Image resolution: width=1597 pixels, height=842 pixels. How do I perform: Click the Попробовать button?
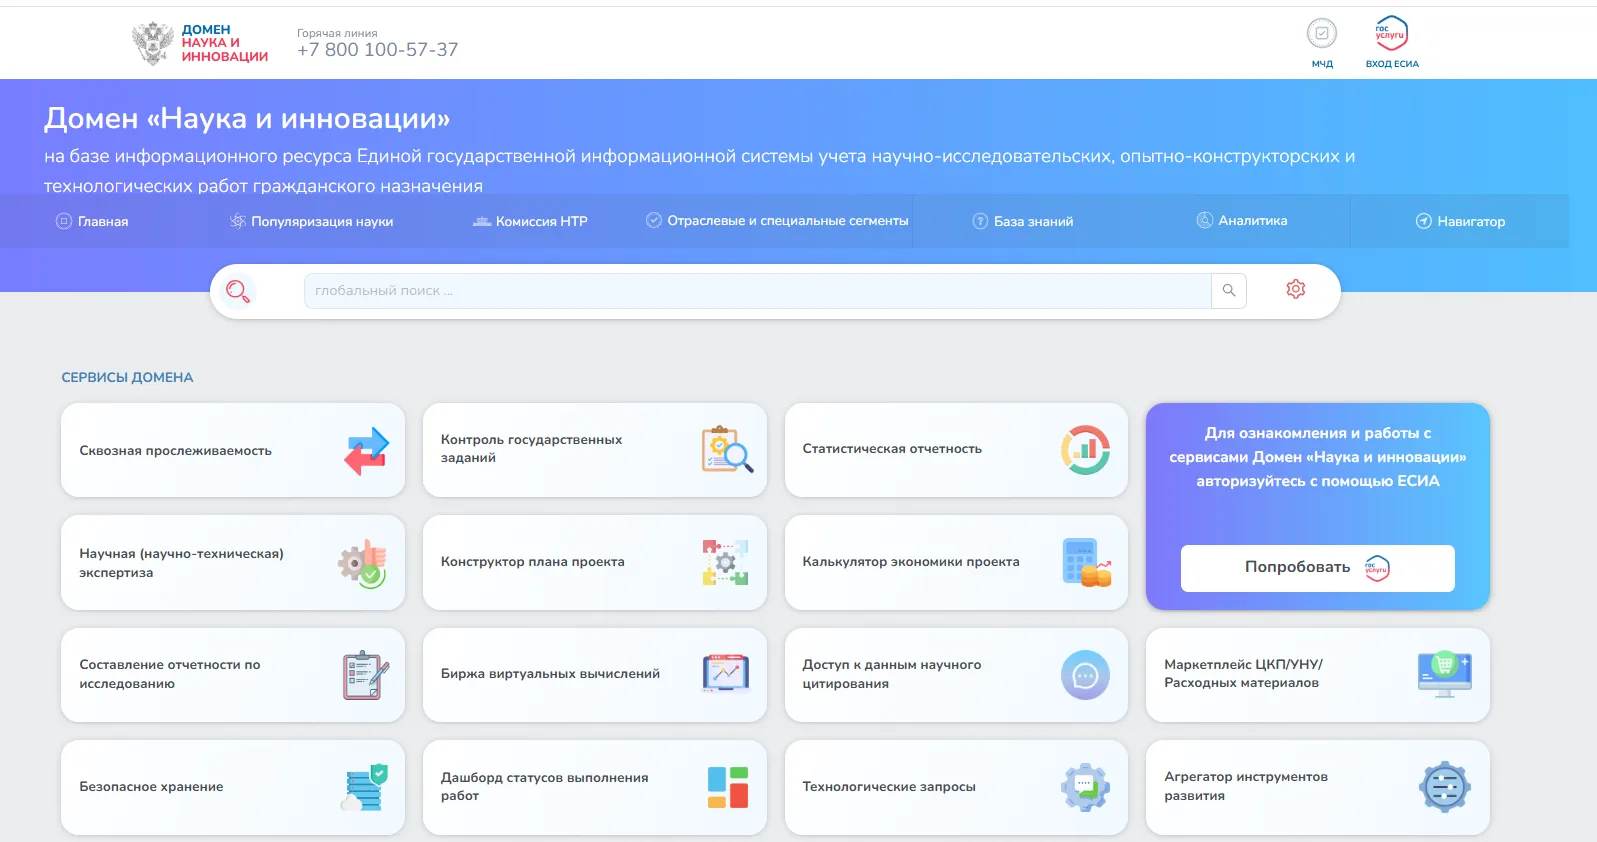pos(1317,568)
